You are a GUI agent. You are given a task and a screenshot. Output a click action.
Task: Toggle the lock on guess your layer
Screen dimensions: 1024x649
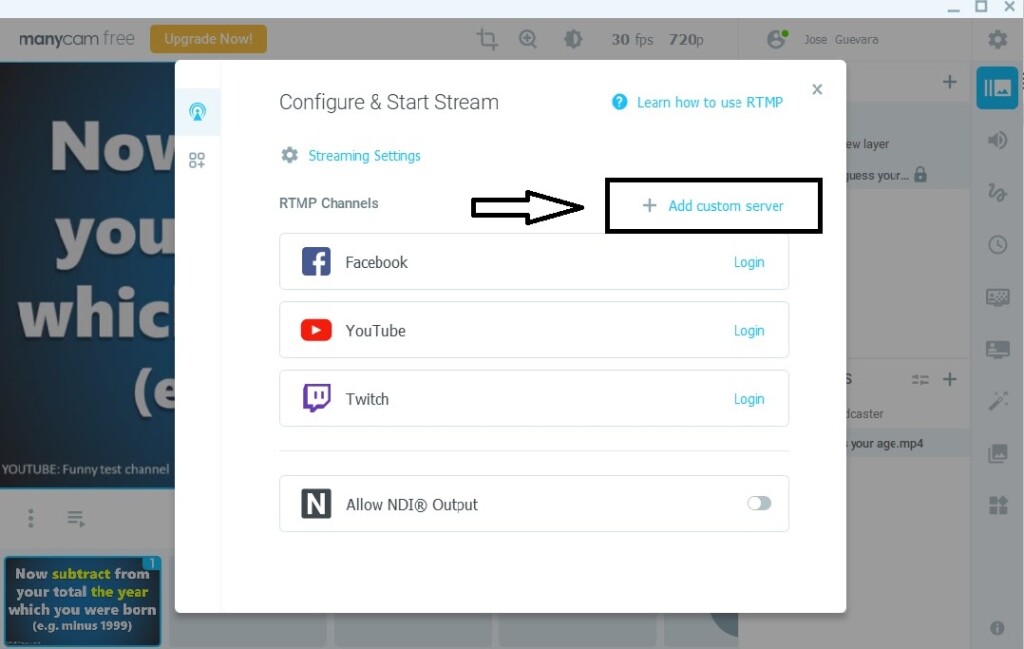(x=920, y=174)
